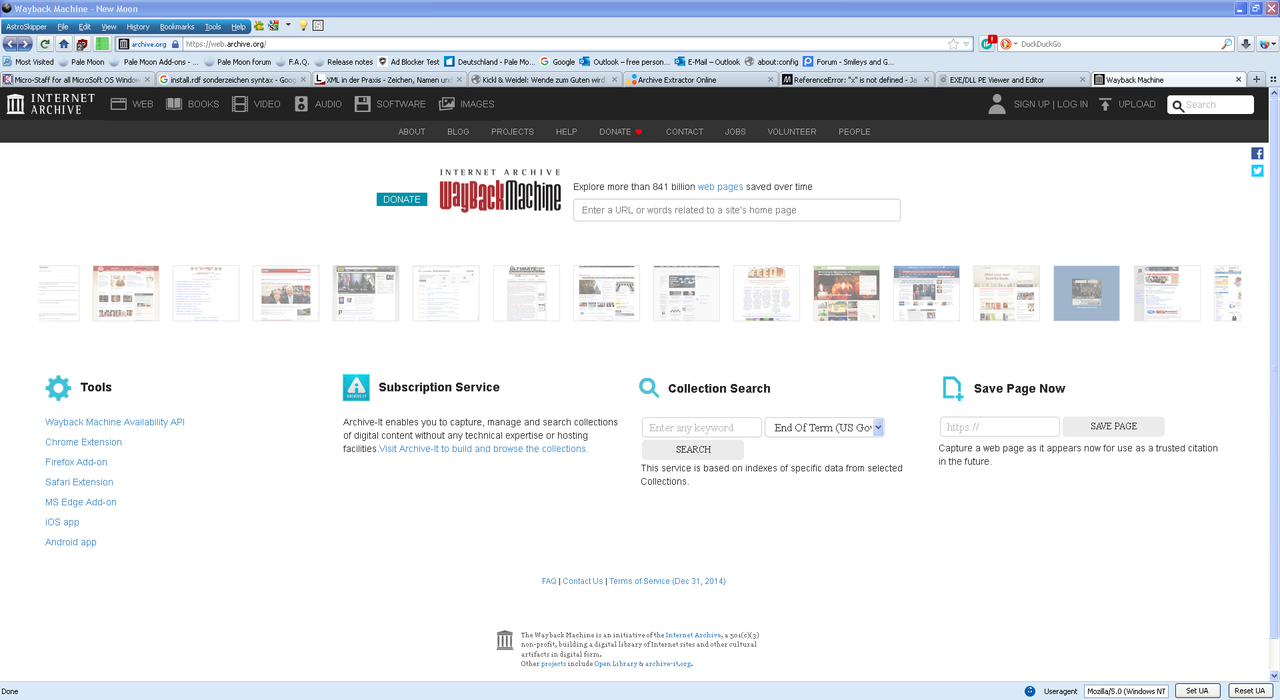Image resolution: width=1280 pixels, height=700 pixels.
Task: Click the Set UA button
Action: 1197,691
